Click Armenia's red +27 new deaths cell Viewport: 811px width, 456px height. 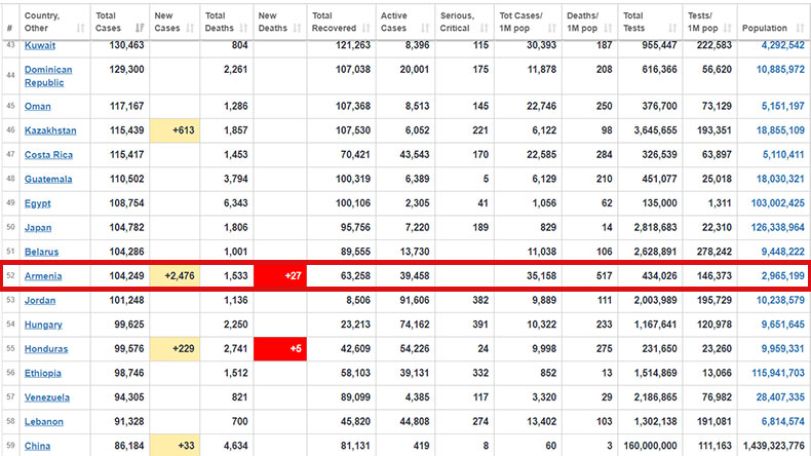point(280,276)
